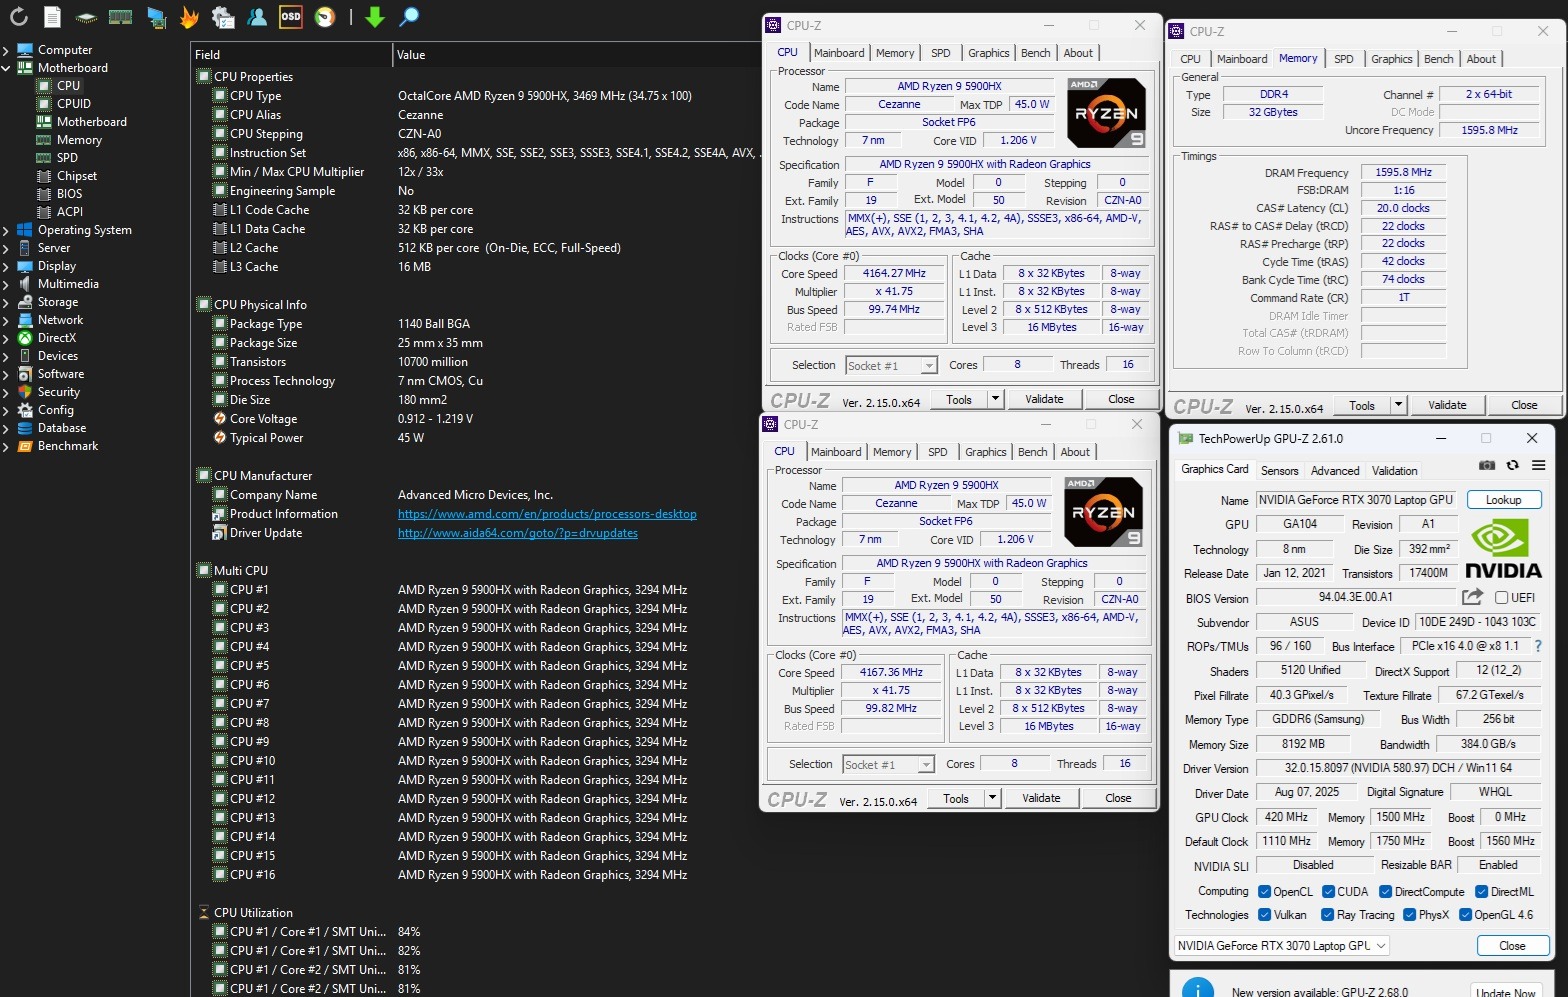Click Validate in the 4164.27 MHz CPU-Z window
The image size is (1568, 997).
point(1044,399)
